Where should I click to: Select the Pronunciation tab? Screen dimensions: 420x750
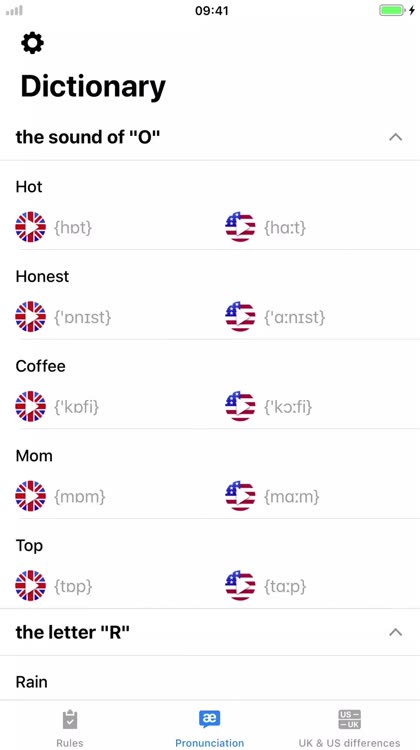210,728
